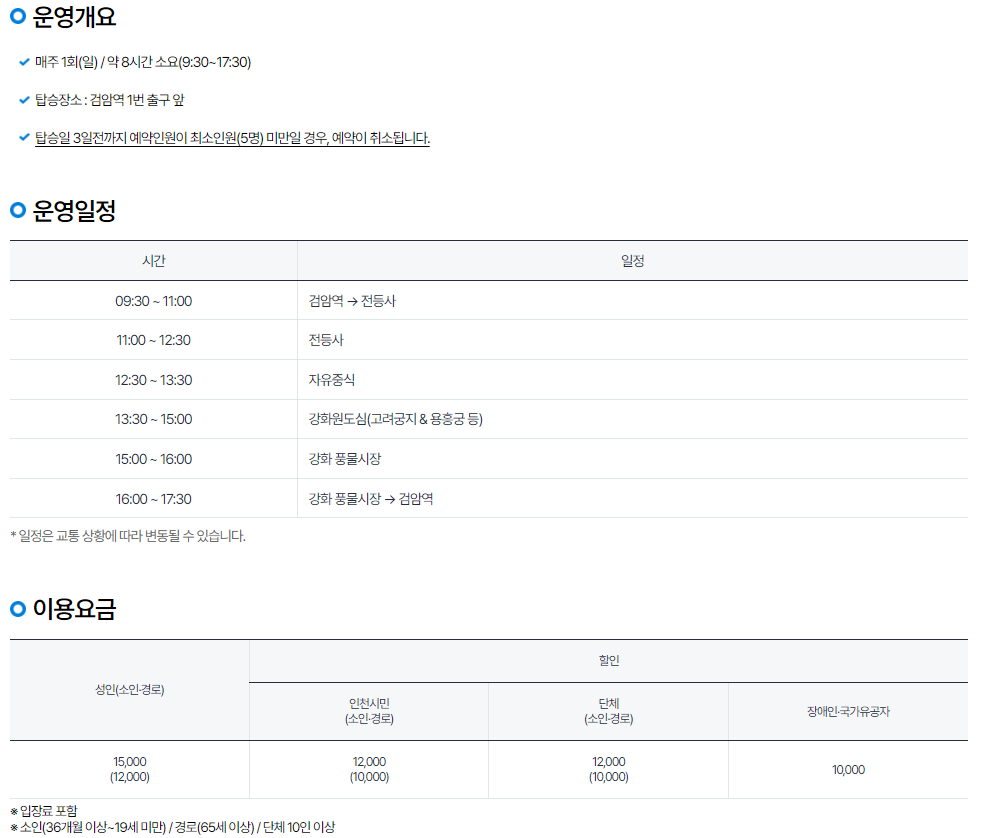Viewport: 982px width, 838px height.
Task: Select the time cell 15:00 ~ 16:00
Action: point(153,459)
